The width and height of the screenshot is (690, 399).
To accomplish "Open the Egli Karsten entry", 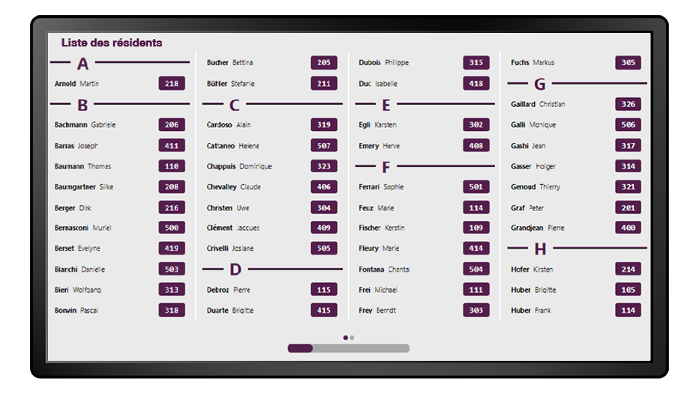I will pyautogui.click(x=424, y=125).
